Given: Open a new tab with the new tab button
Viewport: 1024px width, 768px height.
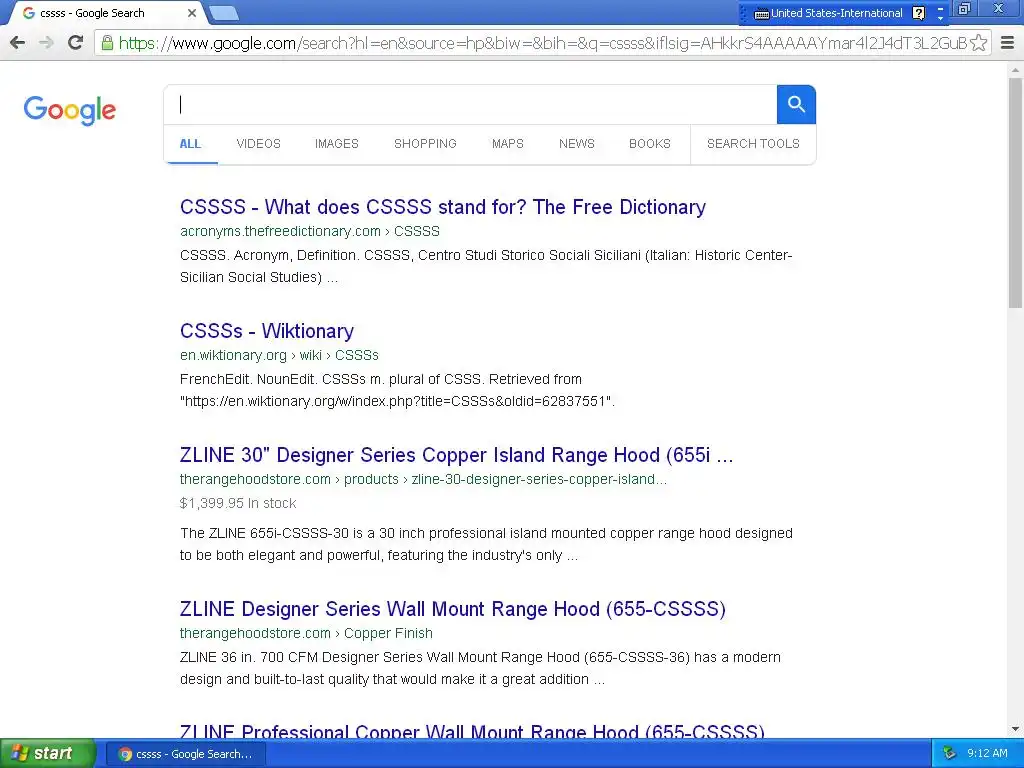Looking at the screenshot, I should pos(224,13).
